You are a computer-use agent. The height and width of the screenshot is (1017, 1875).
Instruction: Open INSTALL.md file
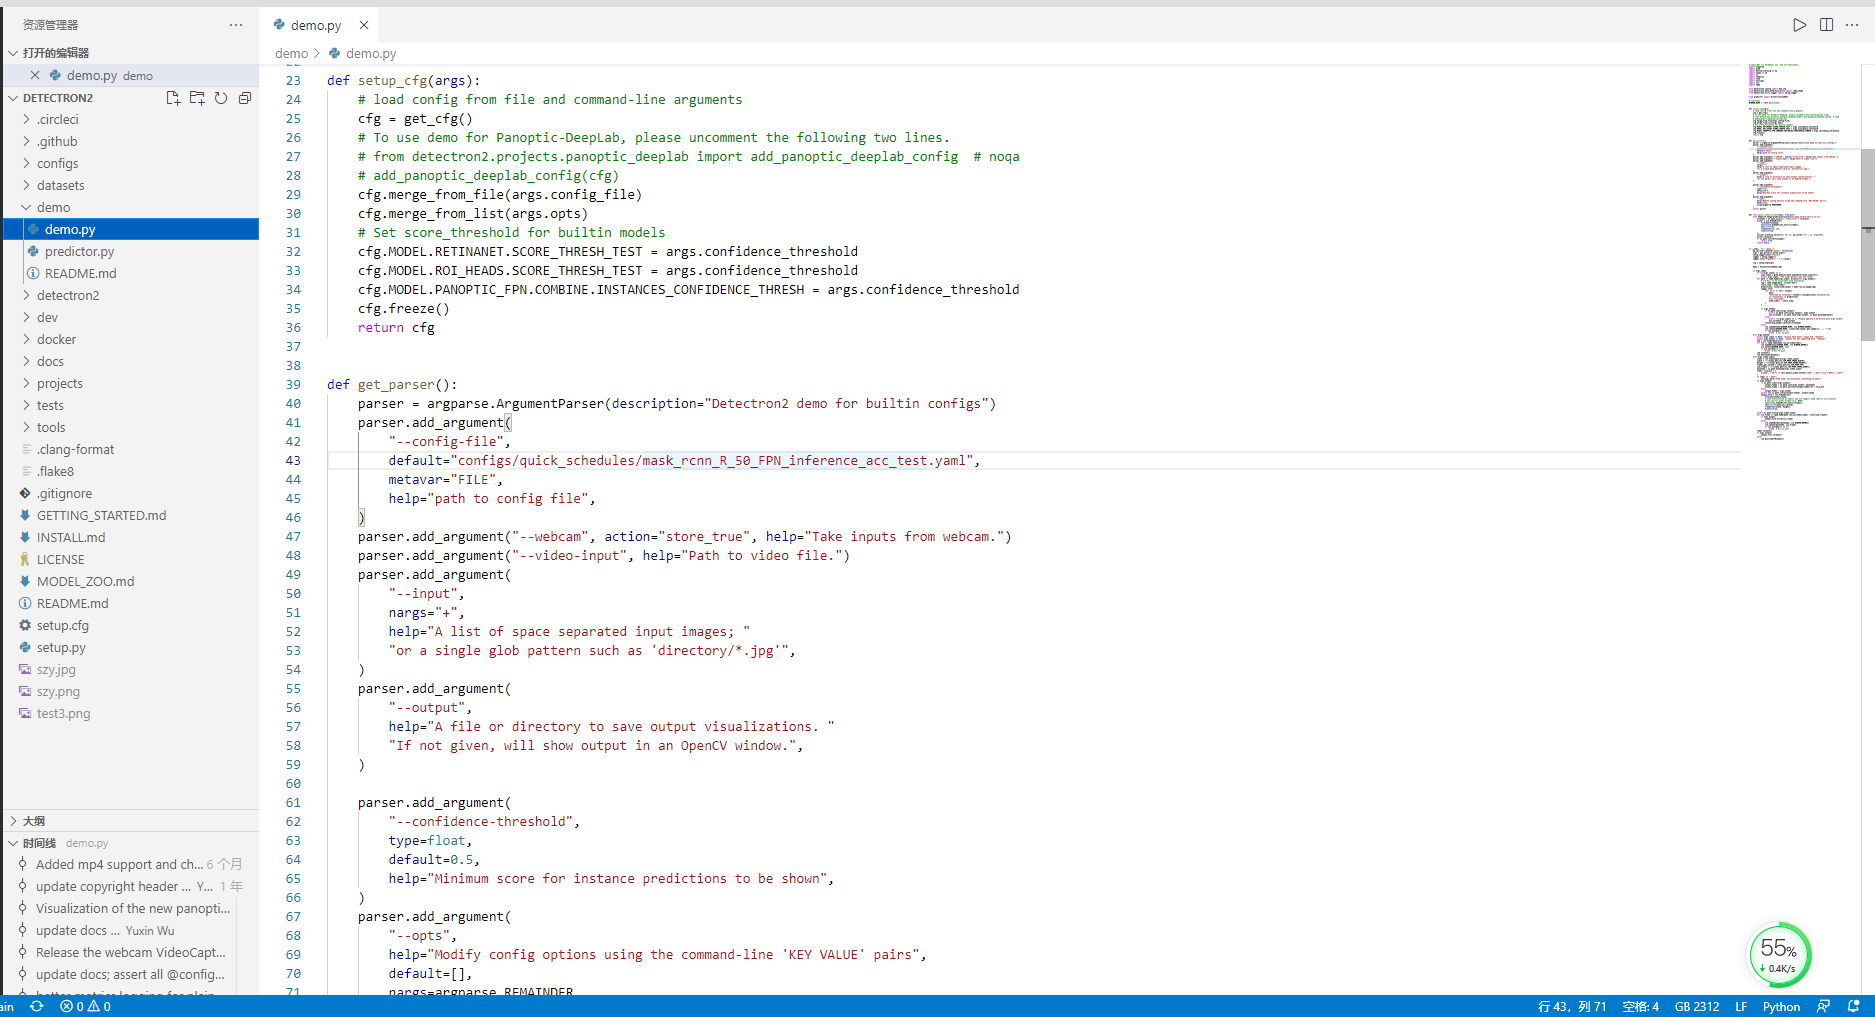70,537
